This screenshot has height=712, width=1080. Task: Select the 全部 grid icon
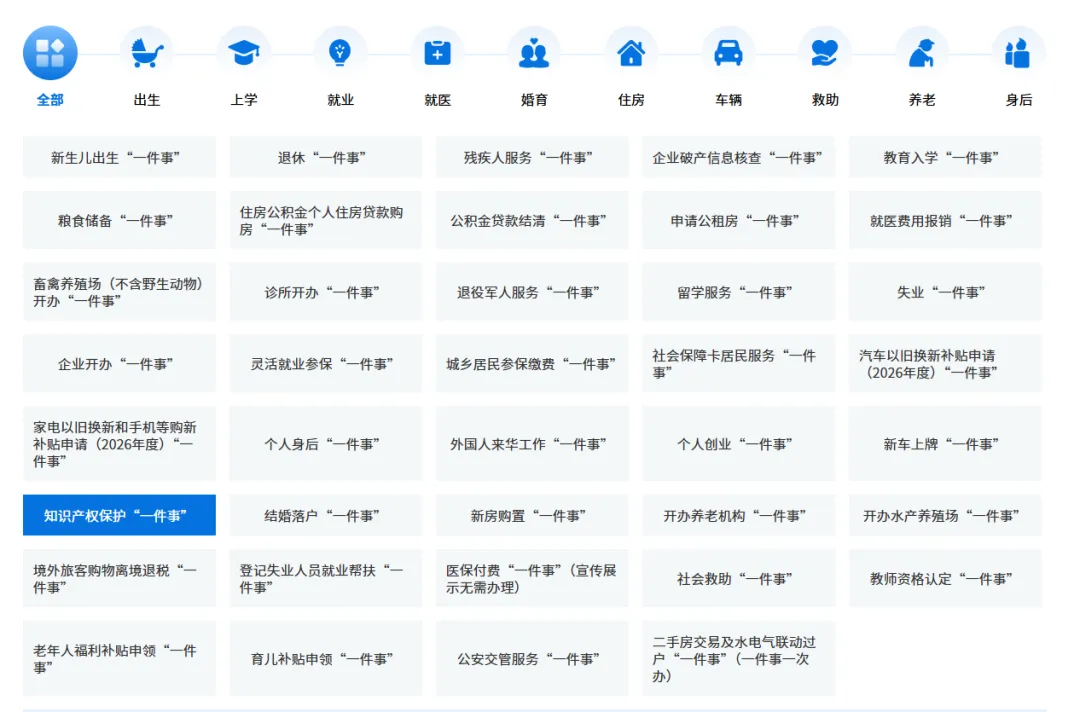point(50,53)
